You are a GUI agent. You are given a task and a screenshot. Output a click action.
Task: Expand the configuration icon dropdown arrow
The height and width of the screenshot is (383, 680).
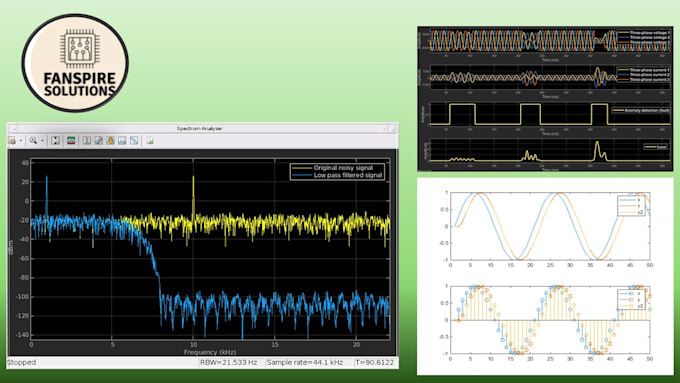(20, 141)
